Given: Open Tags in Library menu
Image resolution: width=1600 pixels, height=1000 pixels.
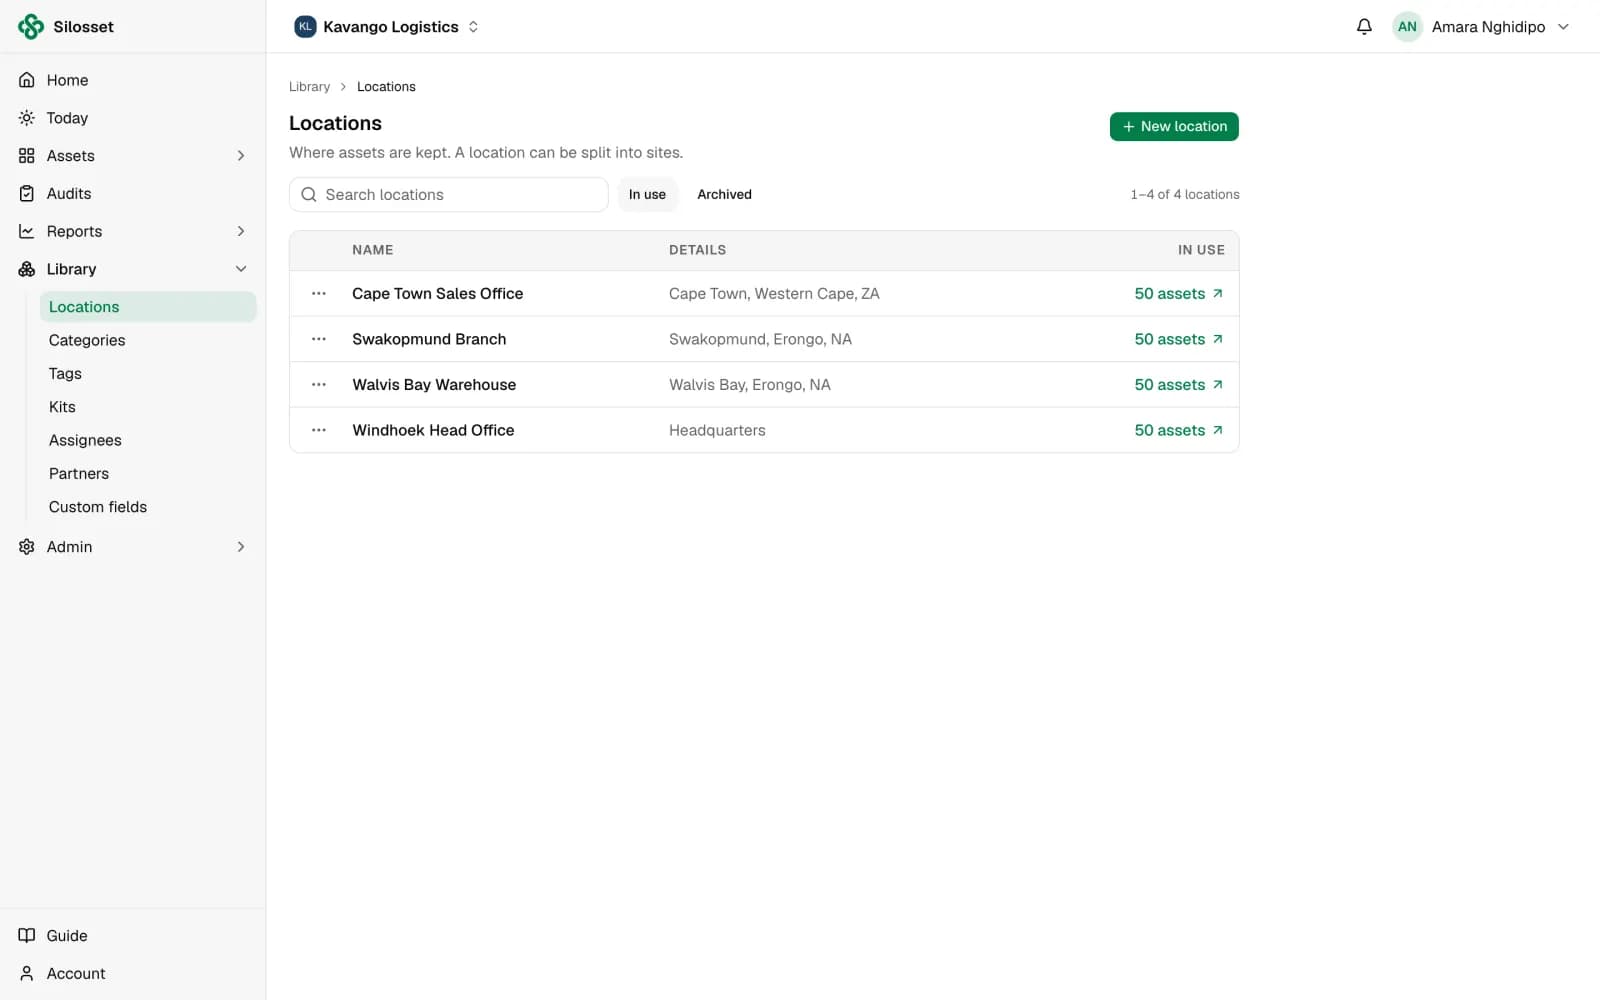Looking at the screenshot, I should pyautogui.click(x=148, y=374).
